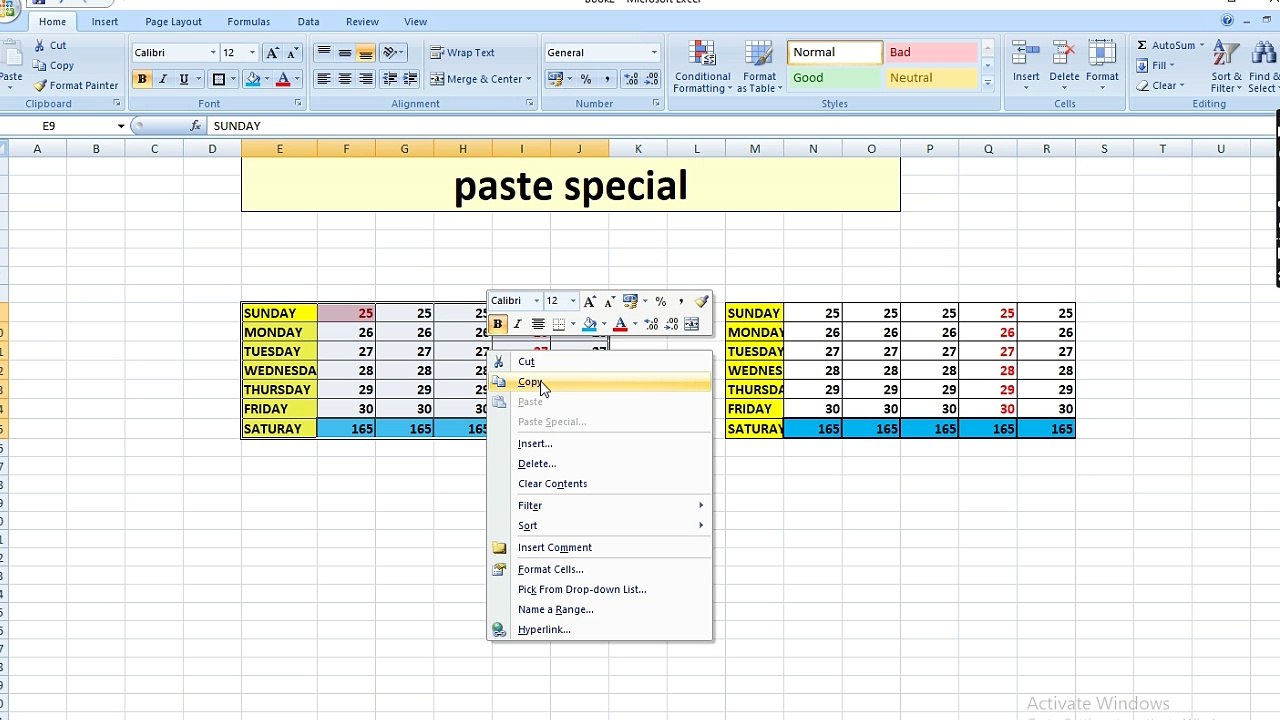
Task: Click the ribbon Fill Color paint bucket
Action: point(253,79)
